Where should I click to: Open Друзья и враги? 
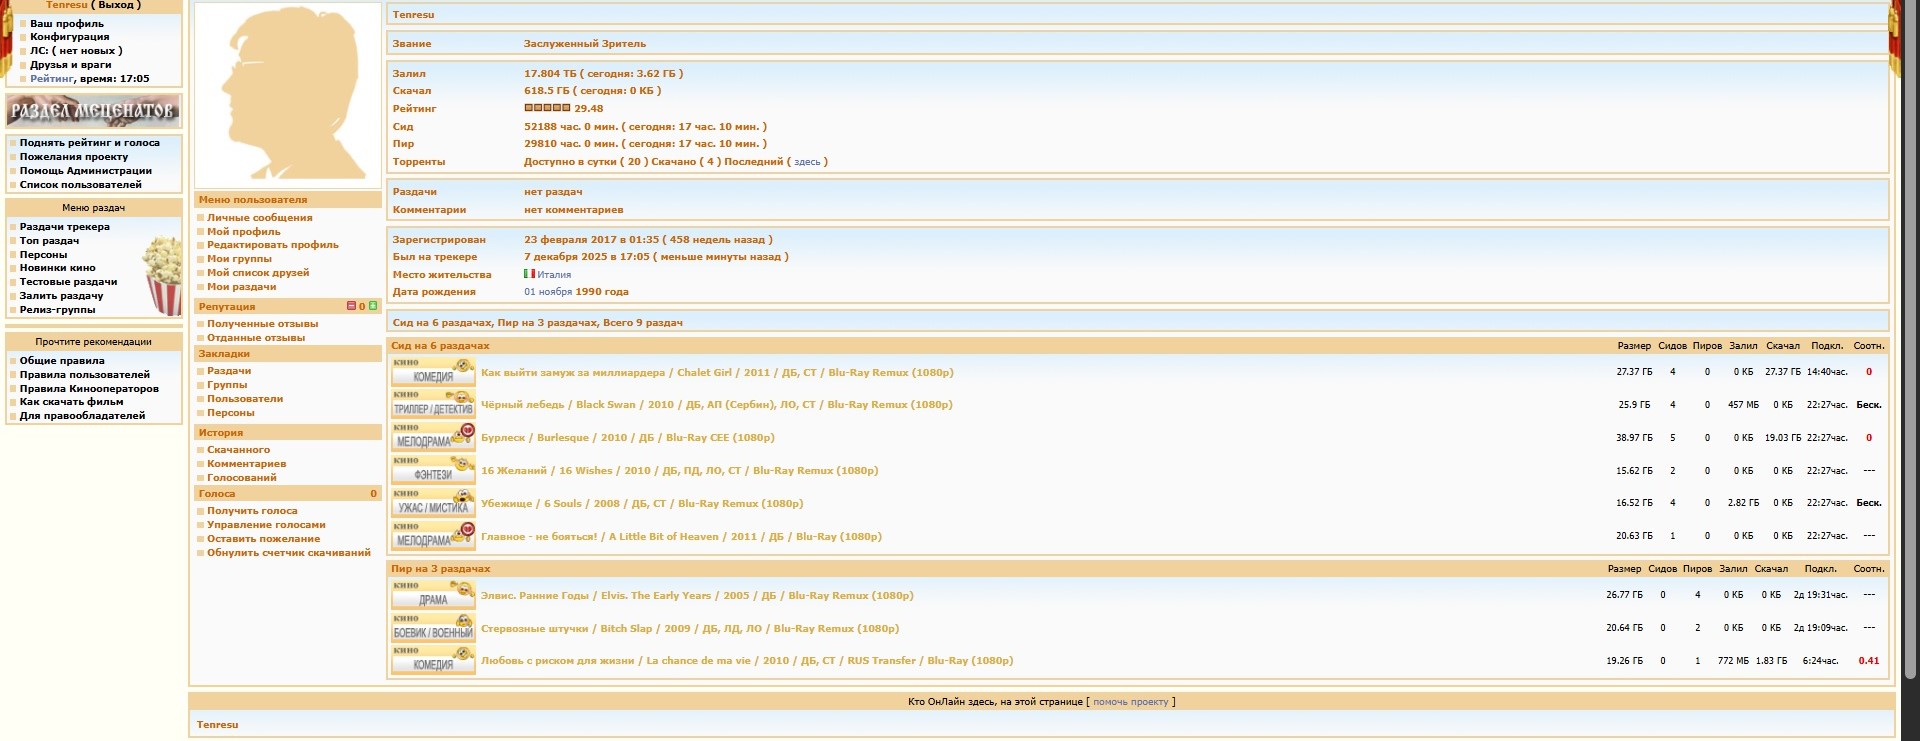[71, 65]
